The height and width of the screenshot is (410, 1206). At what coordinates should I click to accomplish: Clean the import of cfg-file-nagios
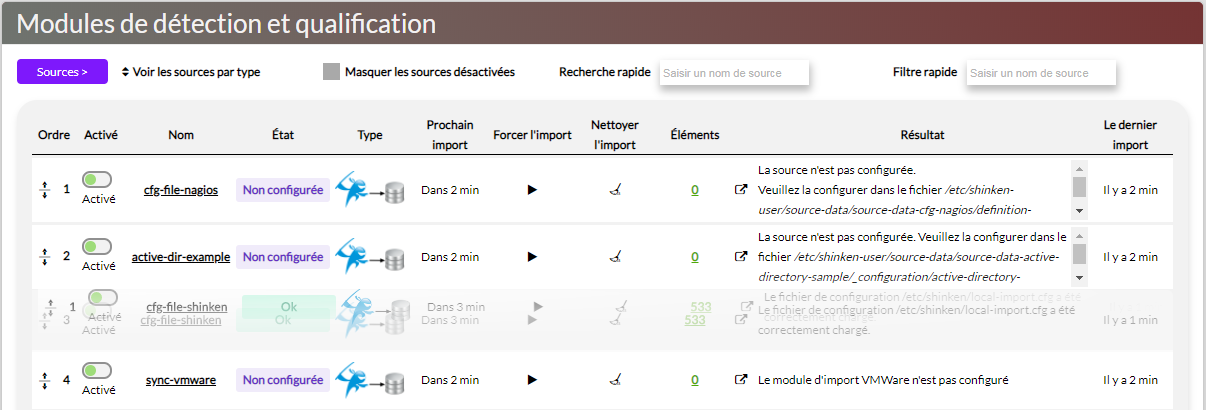click(x=616, y=189)
